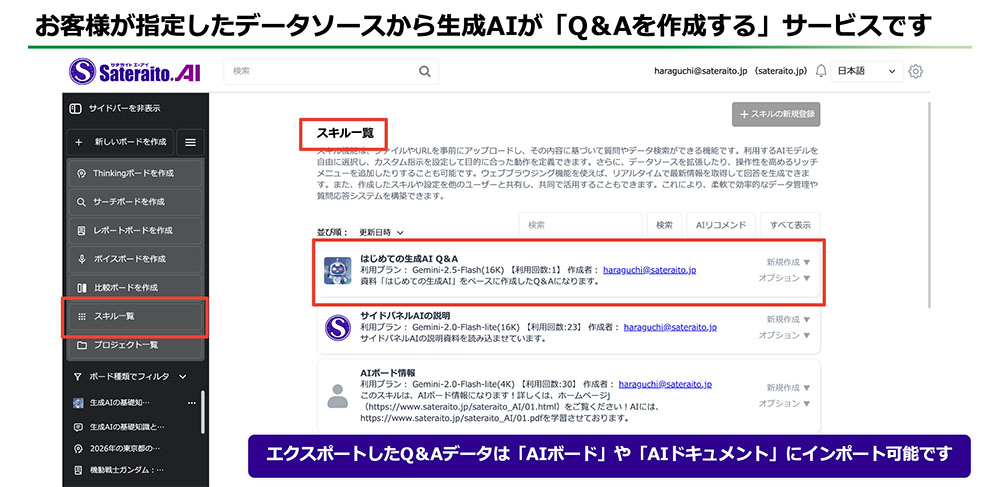Viewport: 1000px width, 487px height.
Task: Open 新規作成 dropdown for はじめての生成AI Q&A
Action: point(788,262)
